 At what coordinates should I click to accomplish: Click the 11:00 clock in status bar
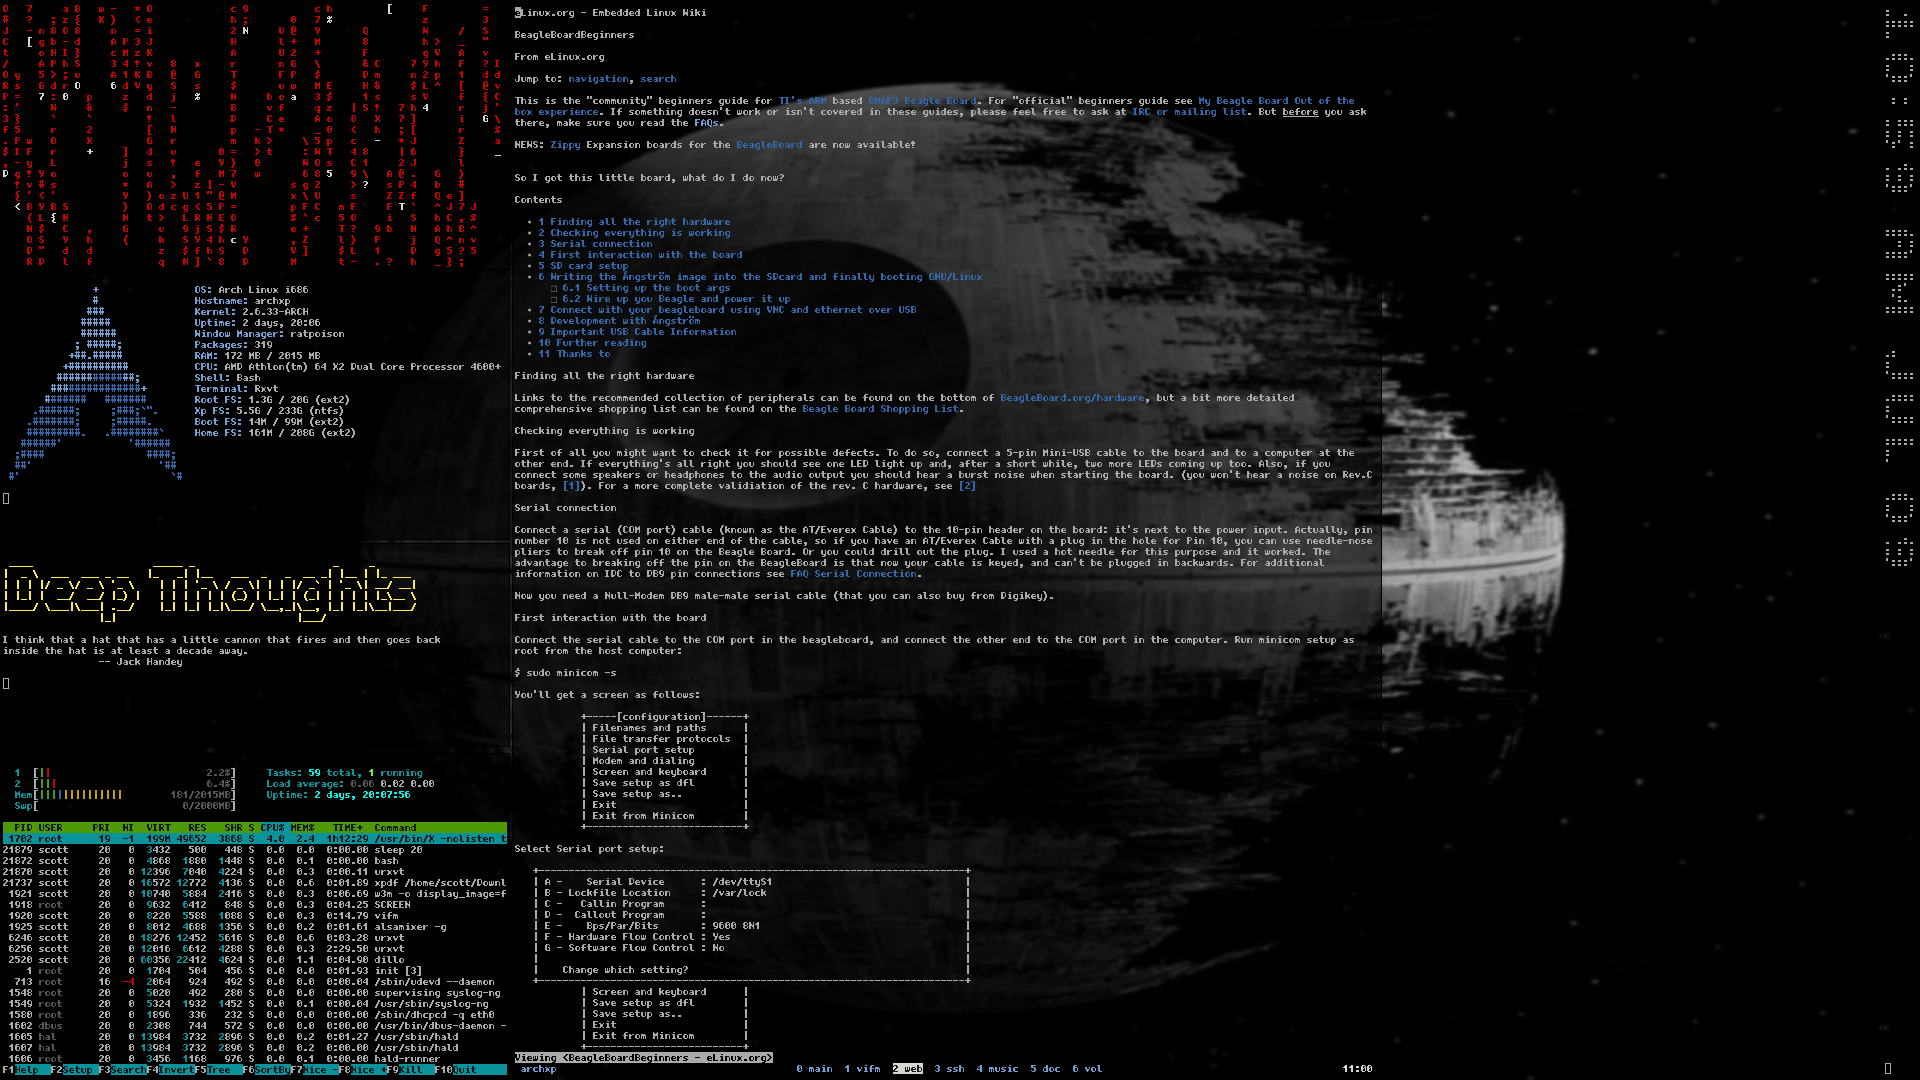[1357, 1069]
